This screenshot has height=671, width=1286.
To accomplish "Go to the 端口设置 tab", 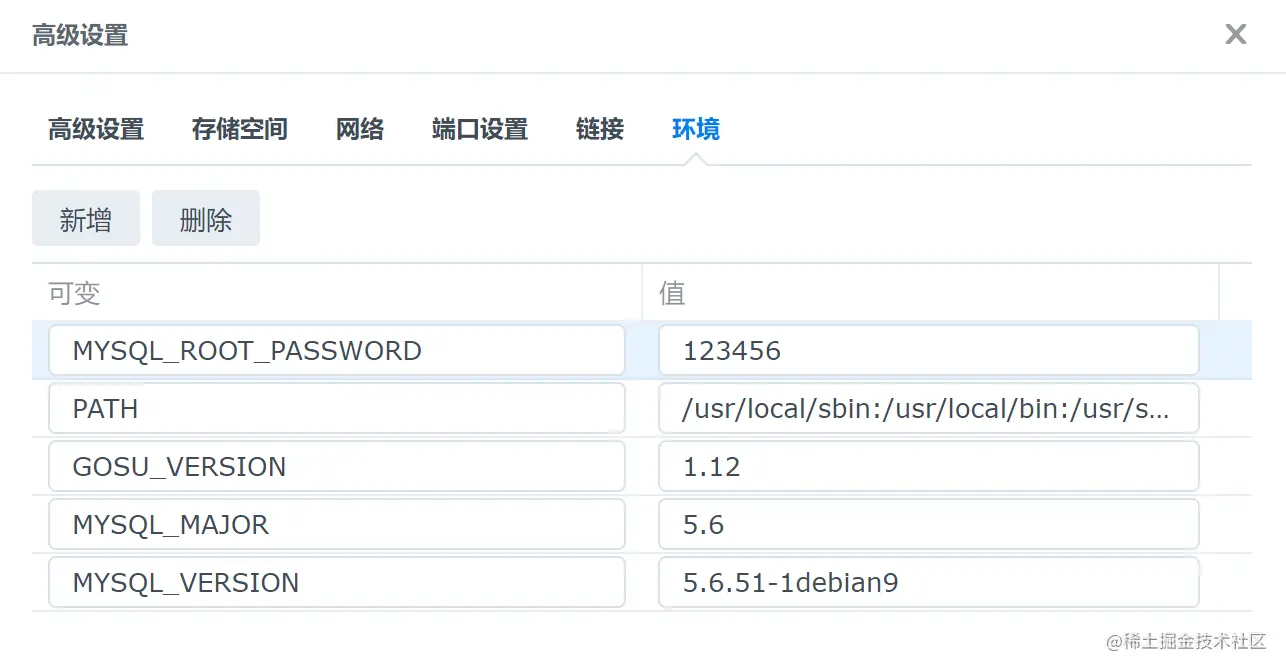I will click(x=480, y=129).
